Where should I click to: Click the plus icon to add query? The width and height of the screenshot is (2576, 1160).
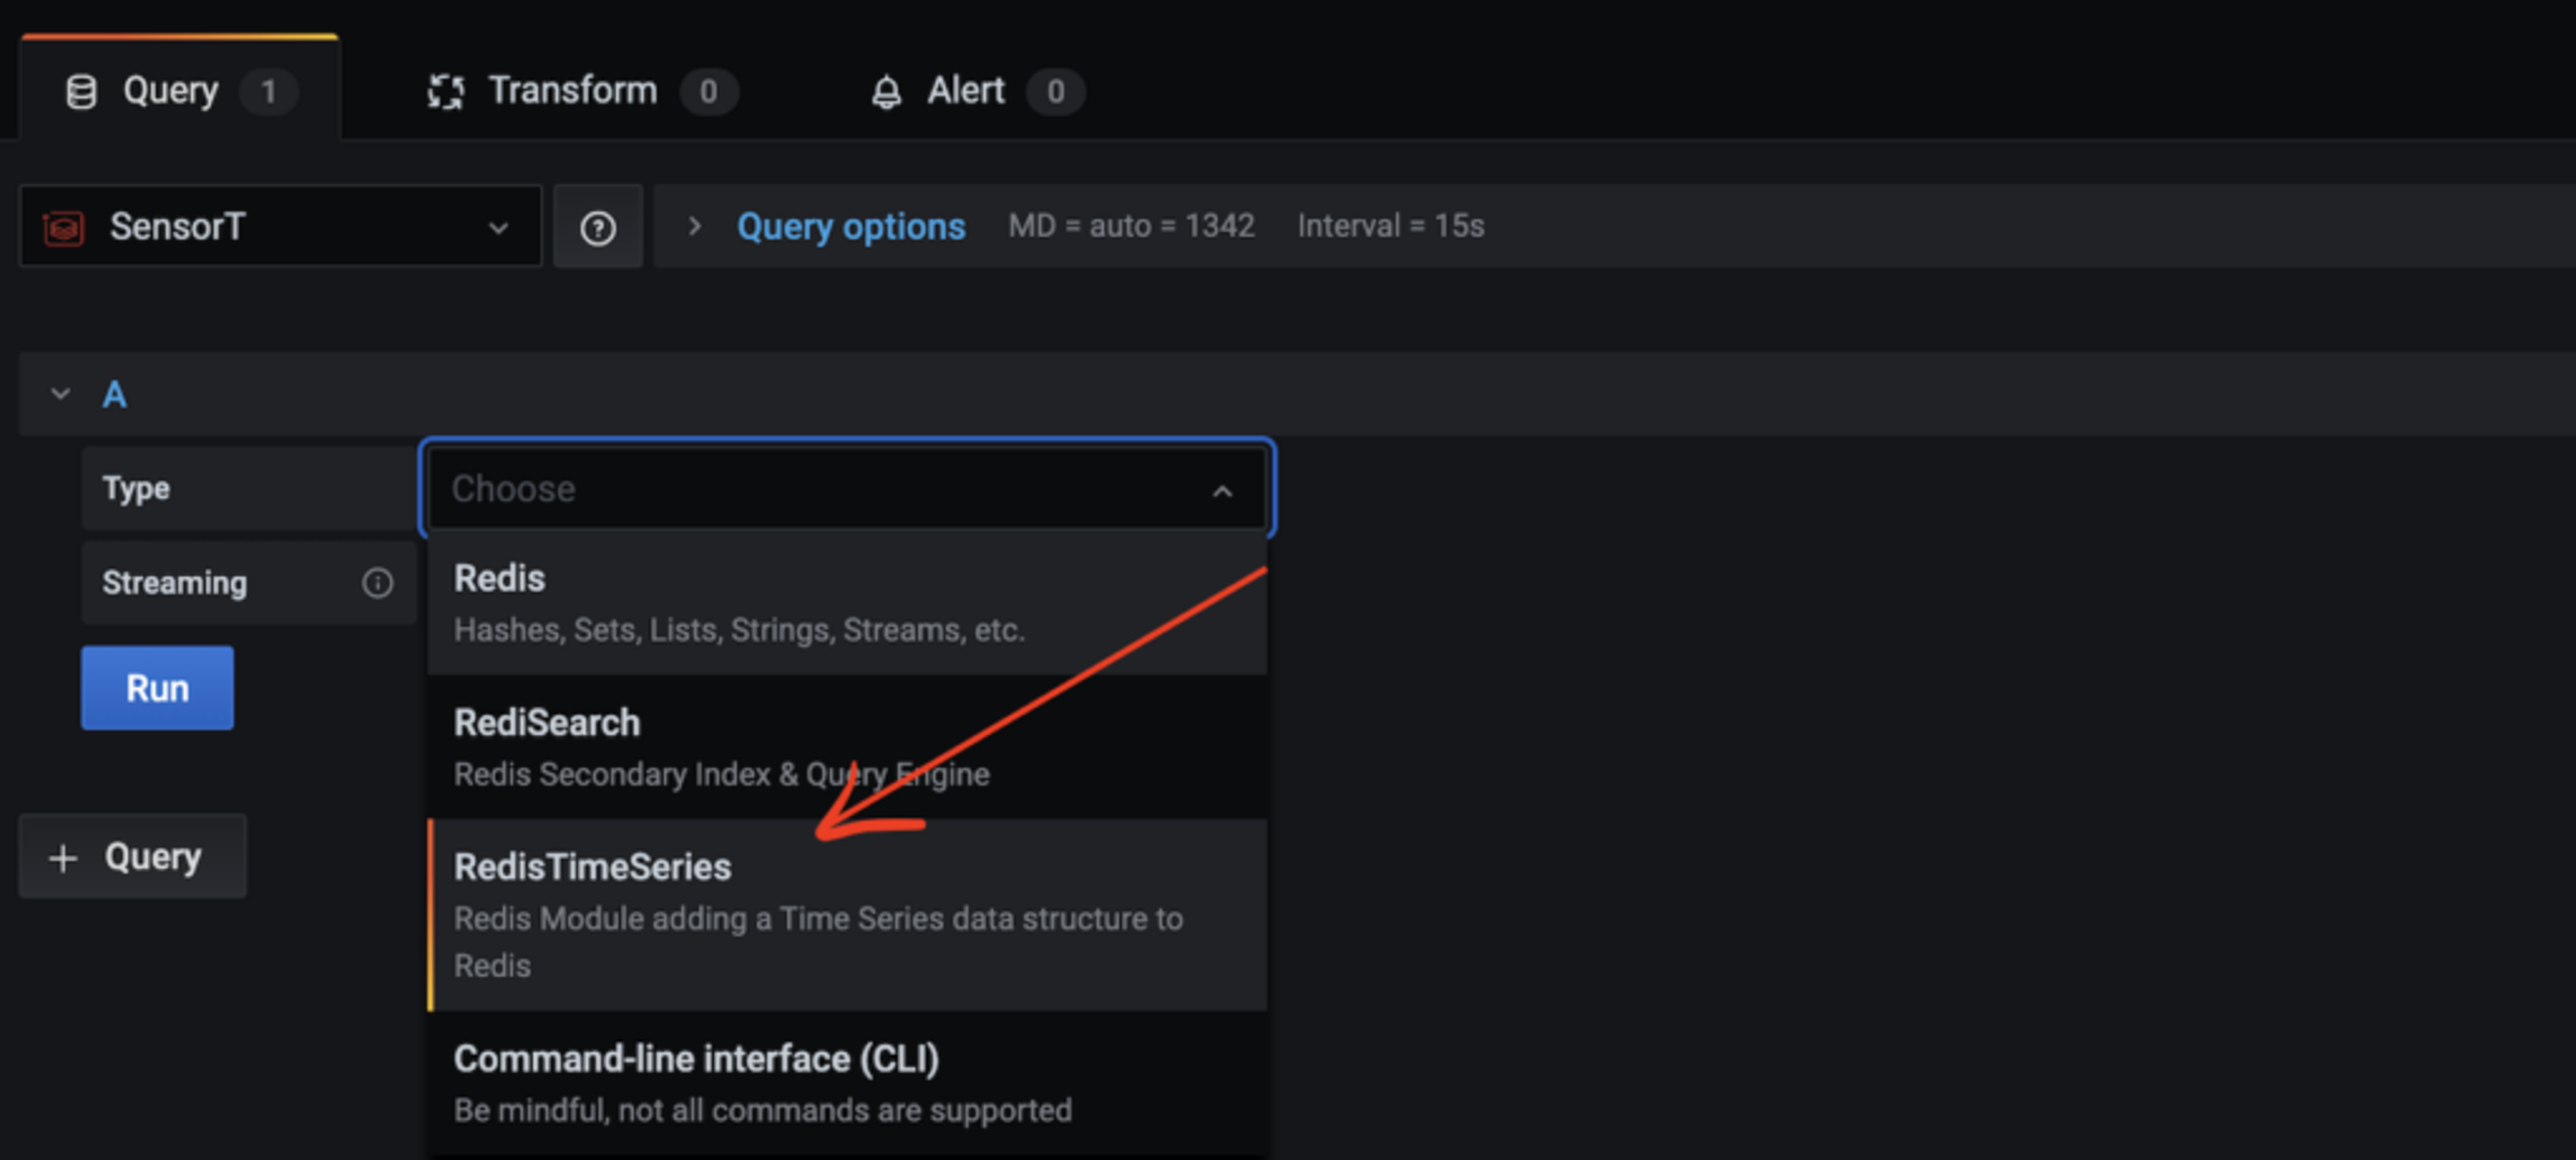tap(63, 858)
